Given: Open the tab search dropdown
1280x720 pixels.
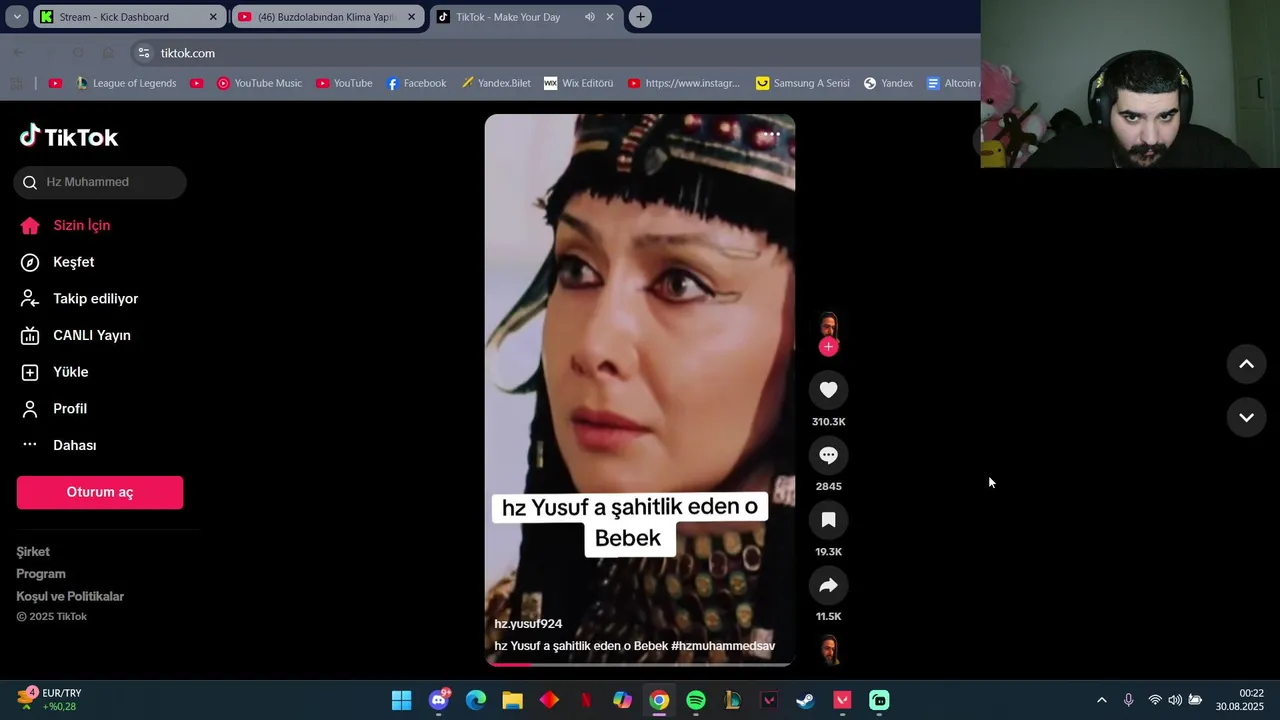Looking at the screenshot, I should click(17, 17).
